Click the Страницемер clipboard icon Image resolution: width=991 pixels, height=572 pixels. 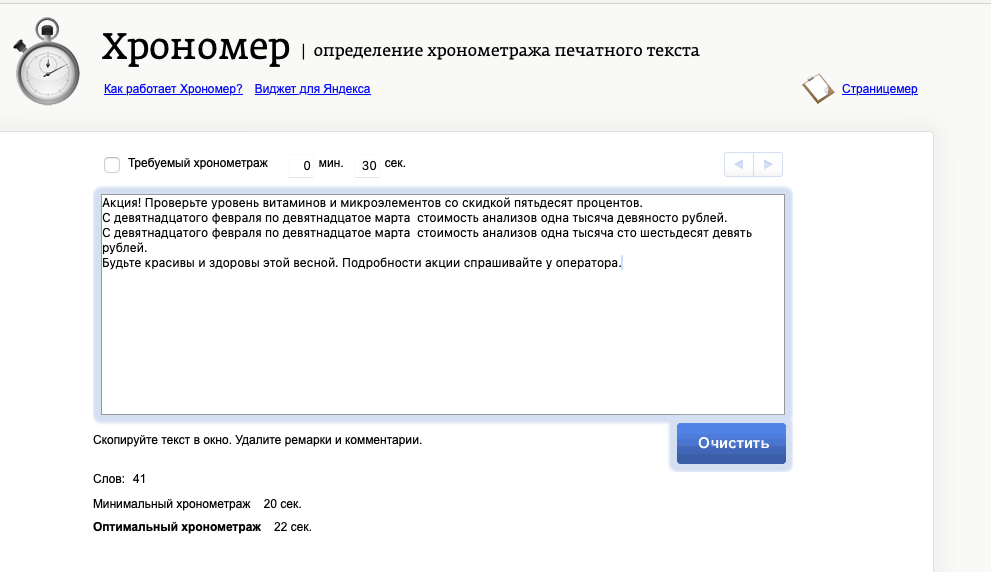tap(818, 88)
